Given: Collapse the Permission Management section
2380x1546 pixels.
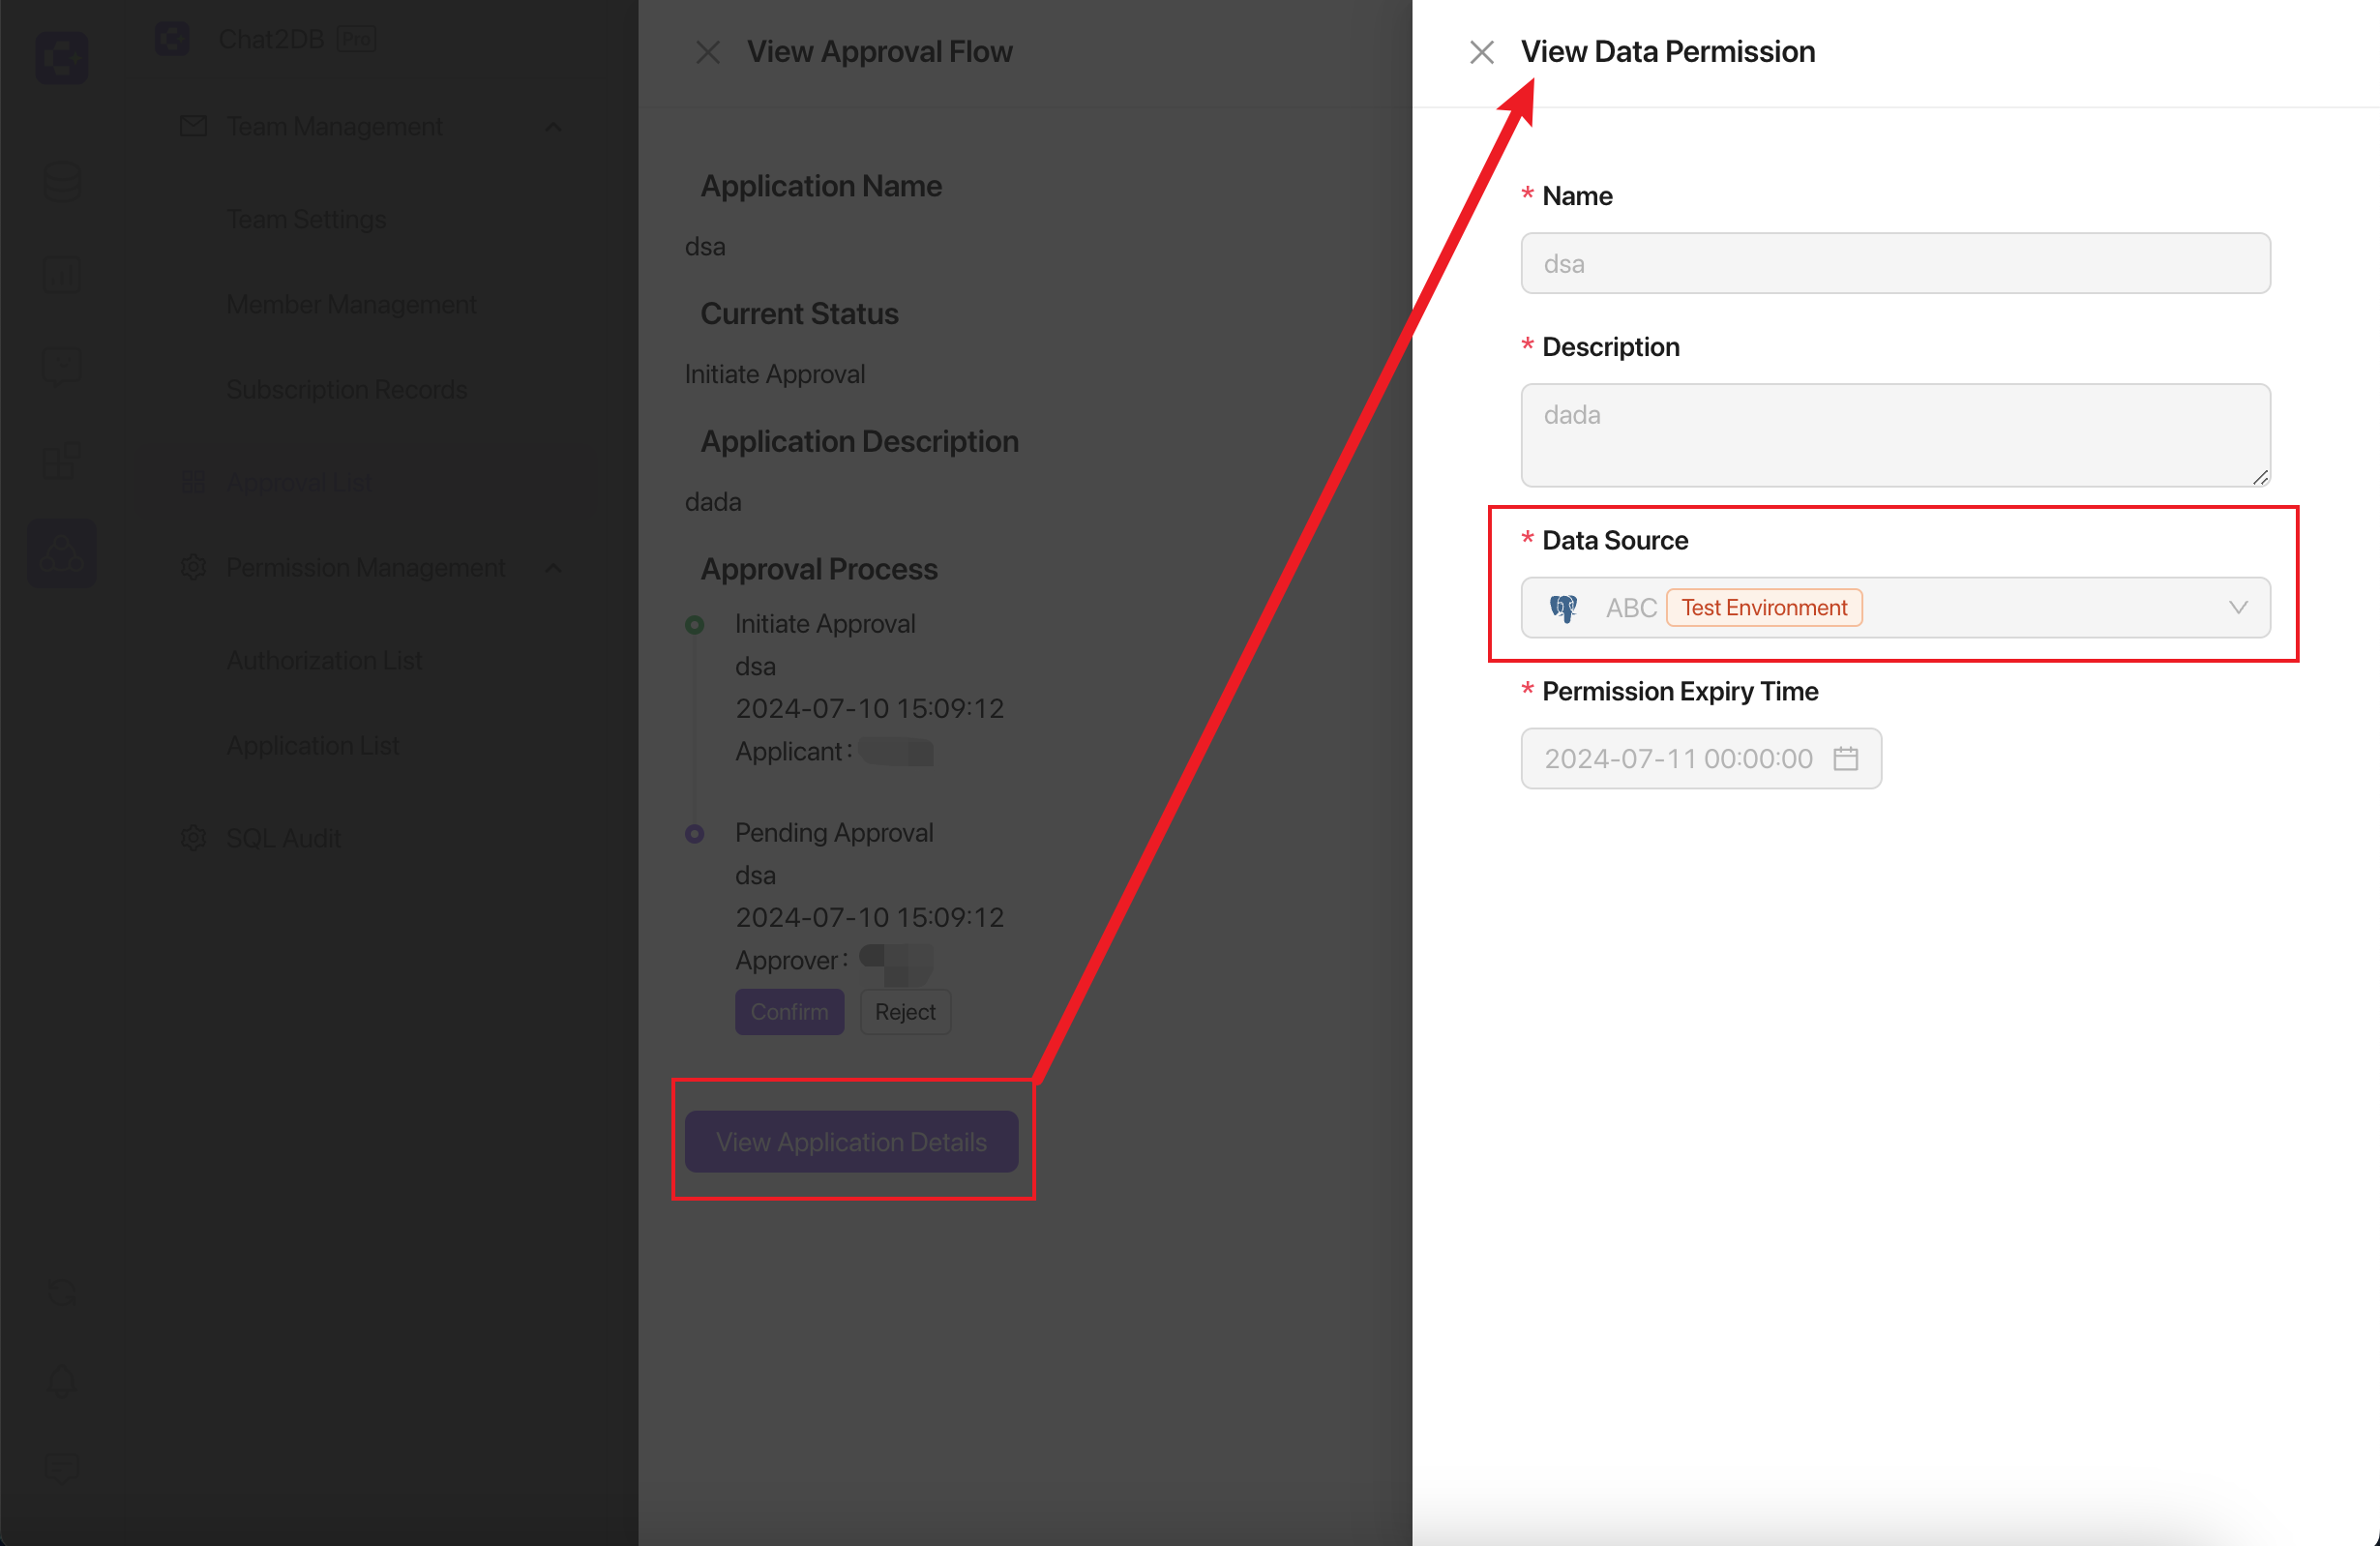Looking at the screenshot, I should point(553,568).
